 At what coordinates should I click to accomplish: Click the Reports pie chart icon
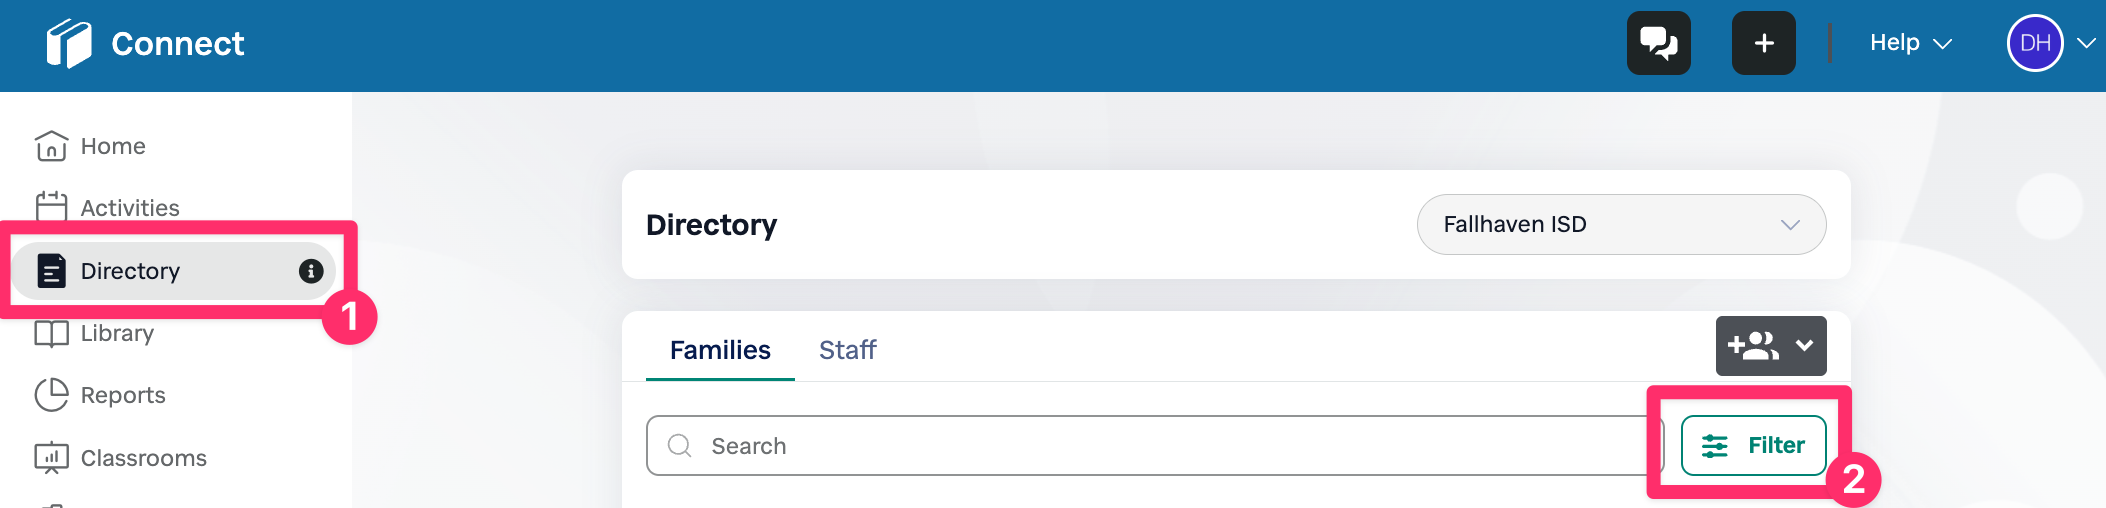51,395
